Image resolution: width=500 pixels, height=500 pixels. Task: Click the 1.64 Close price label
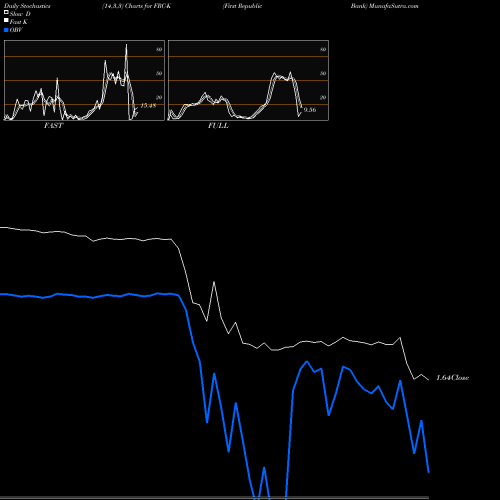click(453, 378)
